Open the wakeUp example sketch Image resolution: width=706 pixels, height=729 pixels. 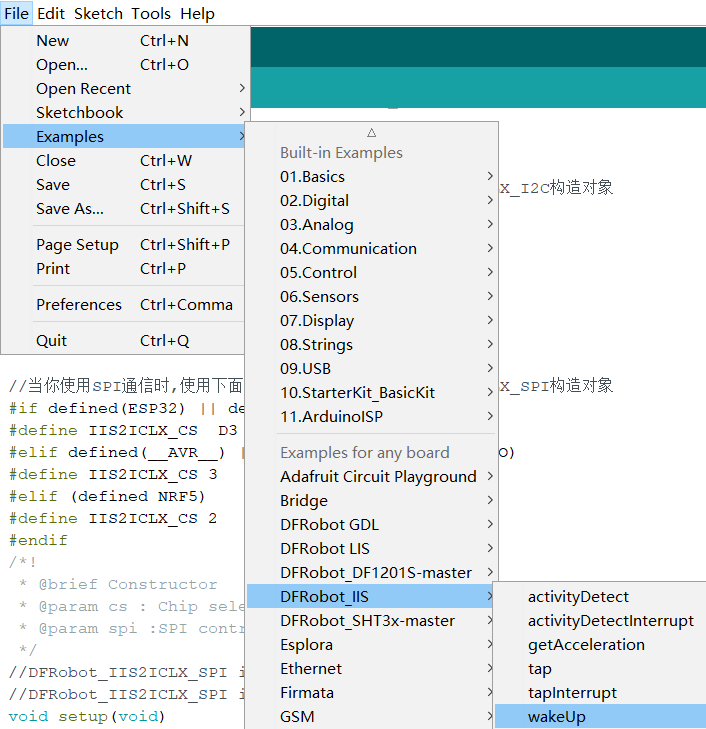pos(600,716)
